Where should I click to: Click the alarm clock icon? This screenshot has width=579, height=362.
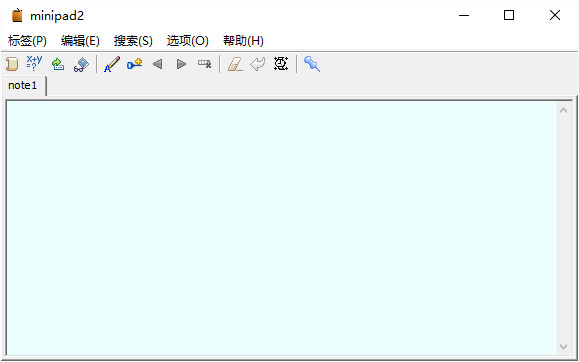pos(281,64)
